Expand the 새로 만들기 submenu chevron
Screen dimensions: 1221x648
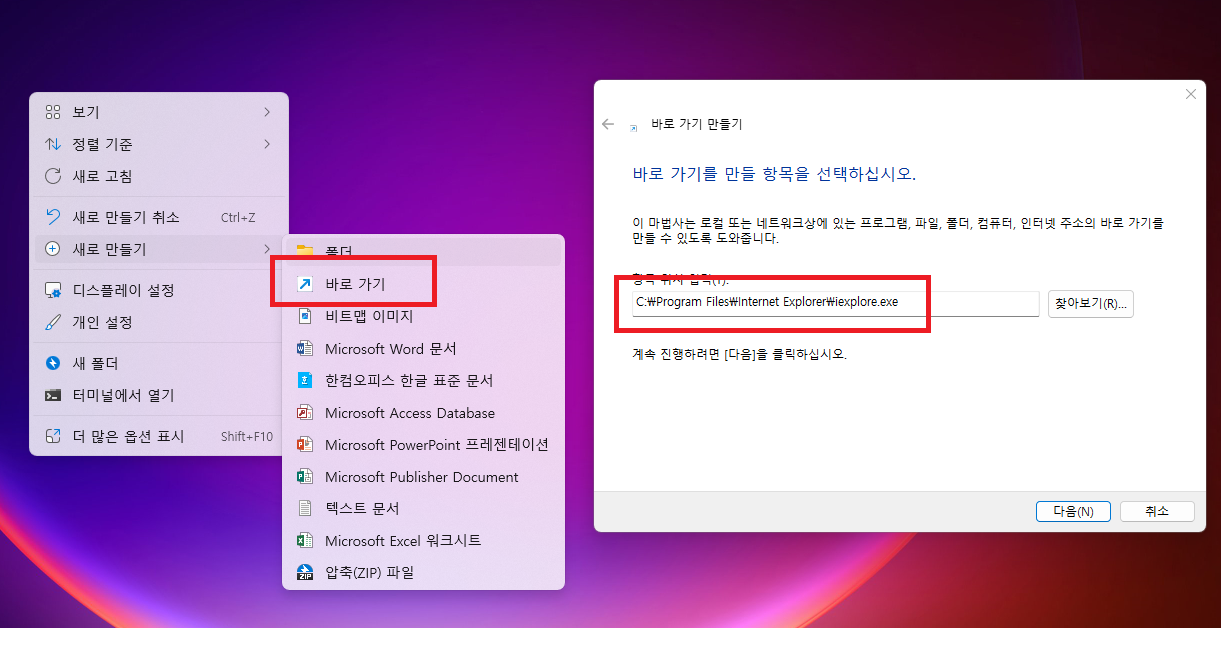click(x=267, y=249)
